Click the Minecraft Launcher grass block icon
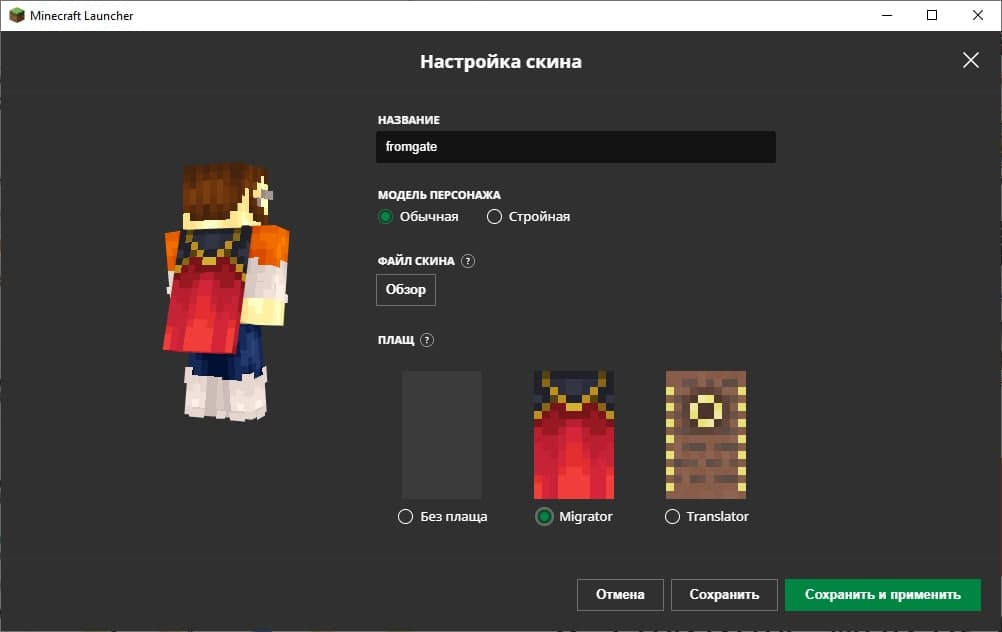1002x632 pixels. pos(17,15)
